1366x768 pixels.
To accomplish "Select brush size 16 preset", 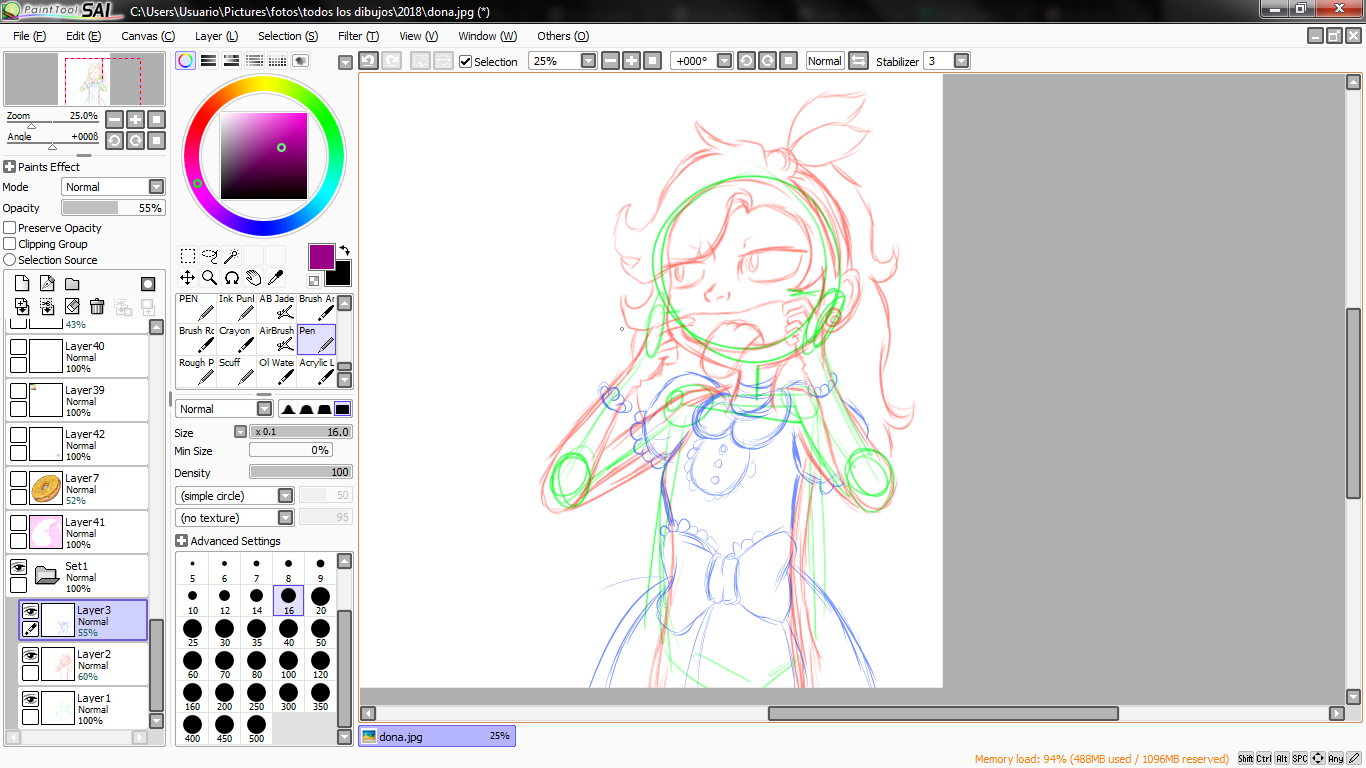I will [x=288, y=600].
